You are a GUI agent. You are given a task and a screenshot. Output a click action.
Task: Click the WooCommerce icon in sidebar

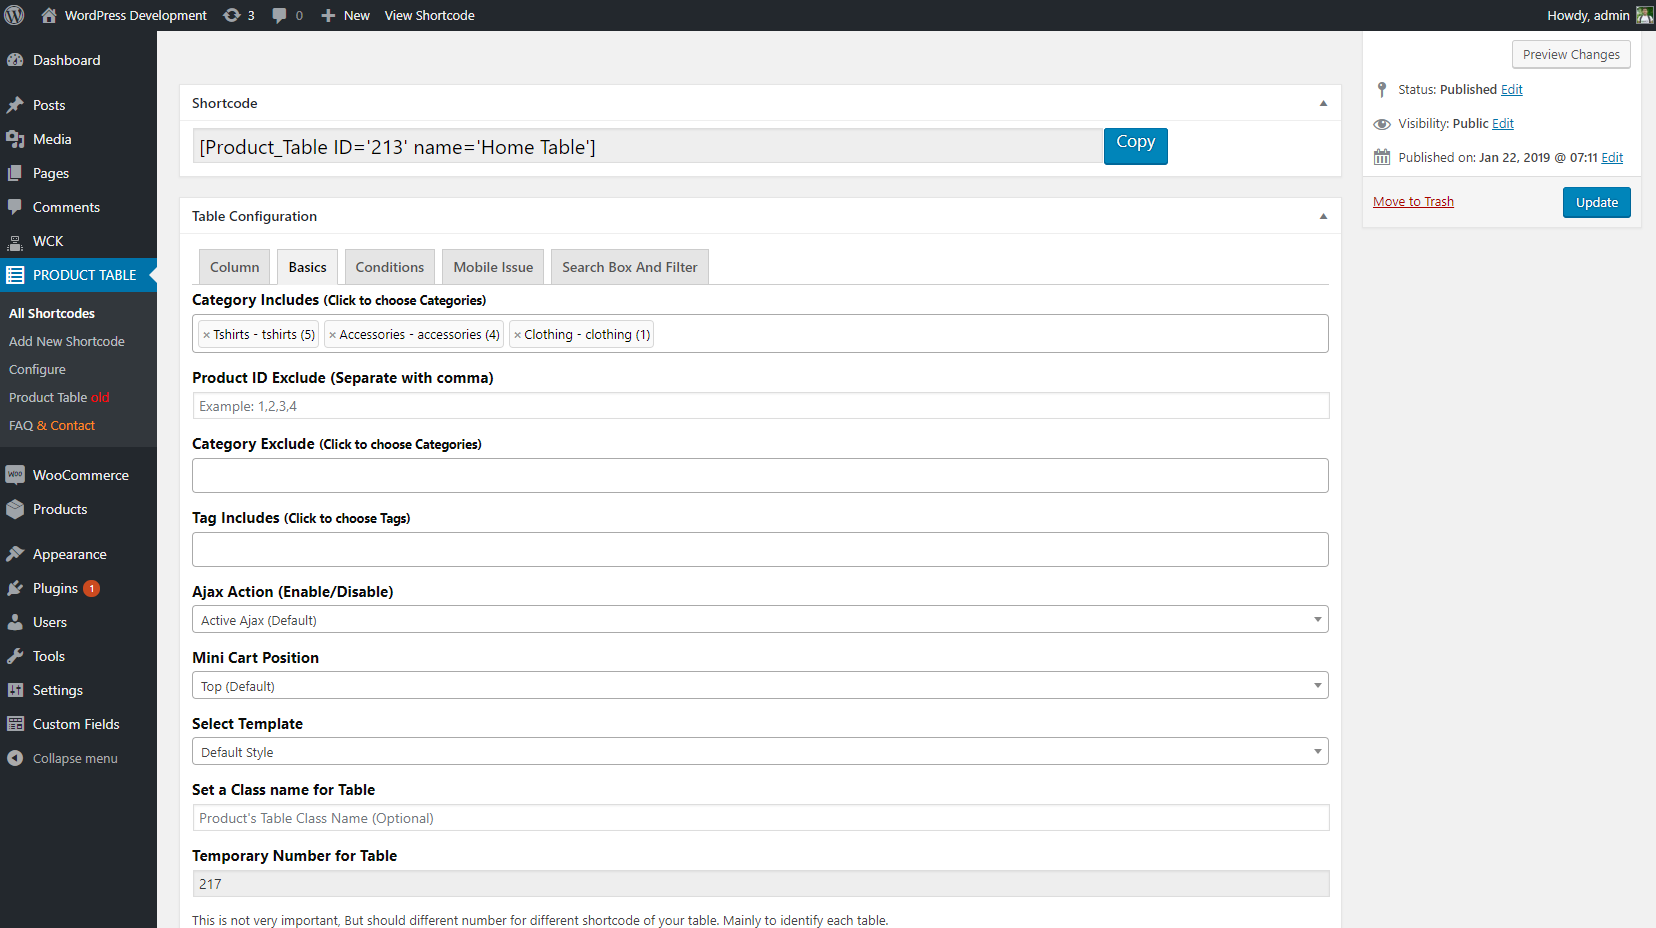click(x=15, y=475)
